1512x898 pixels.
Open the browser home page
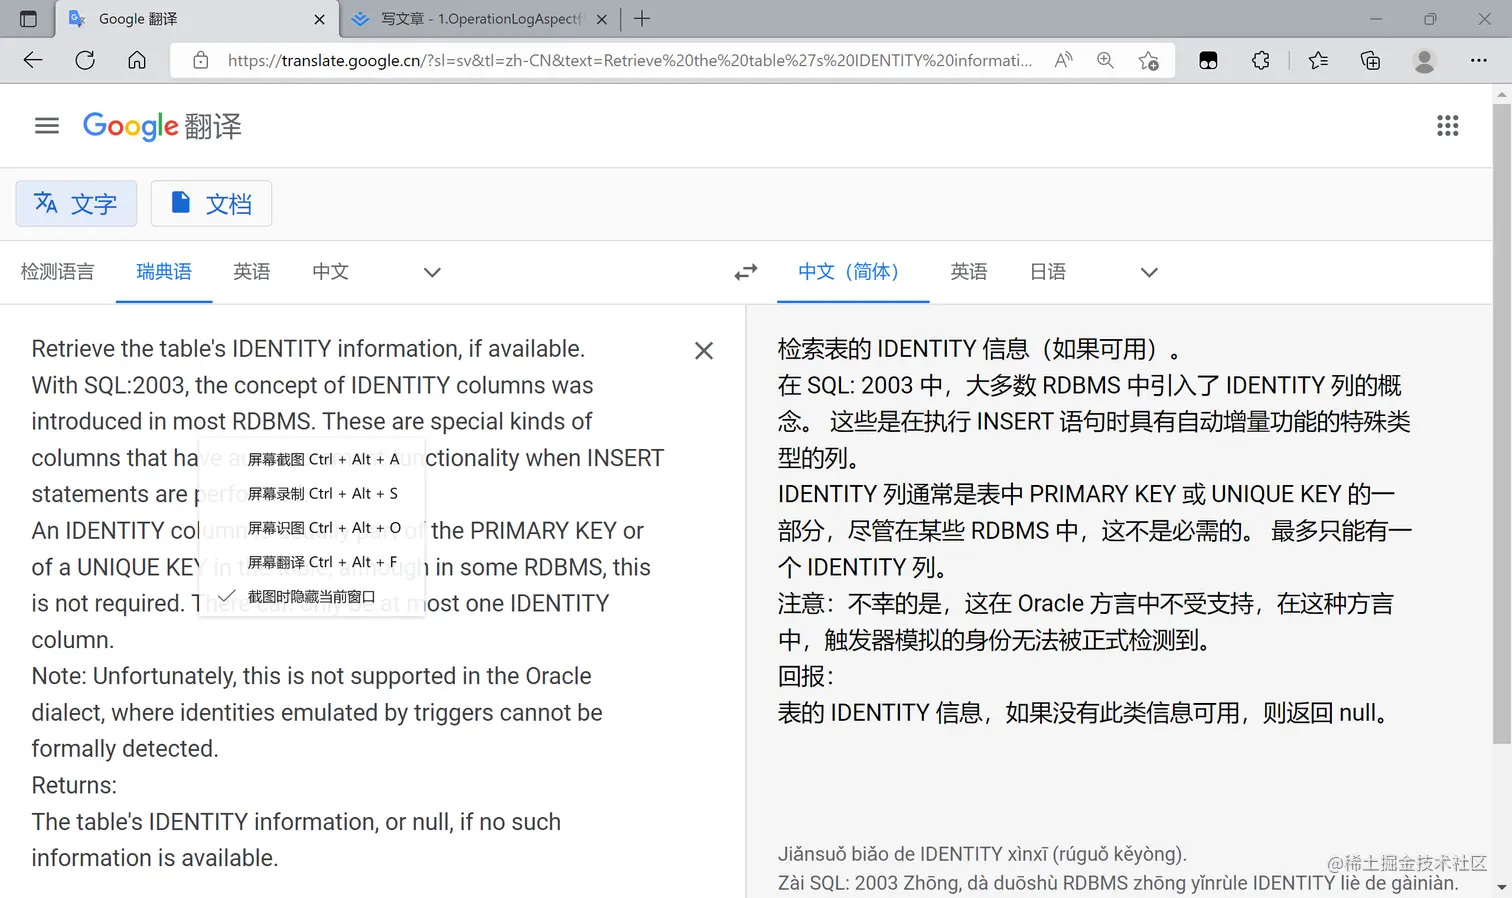[137, 60]
